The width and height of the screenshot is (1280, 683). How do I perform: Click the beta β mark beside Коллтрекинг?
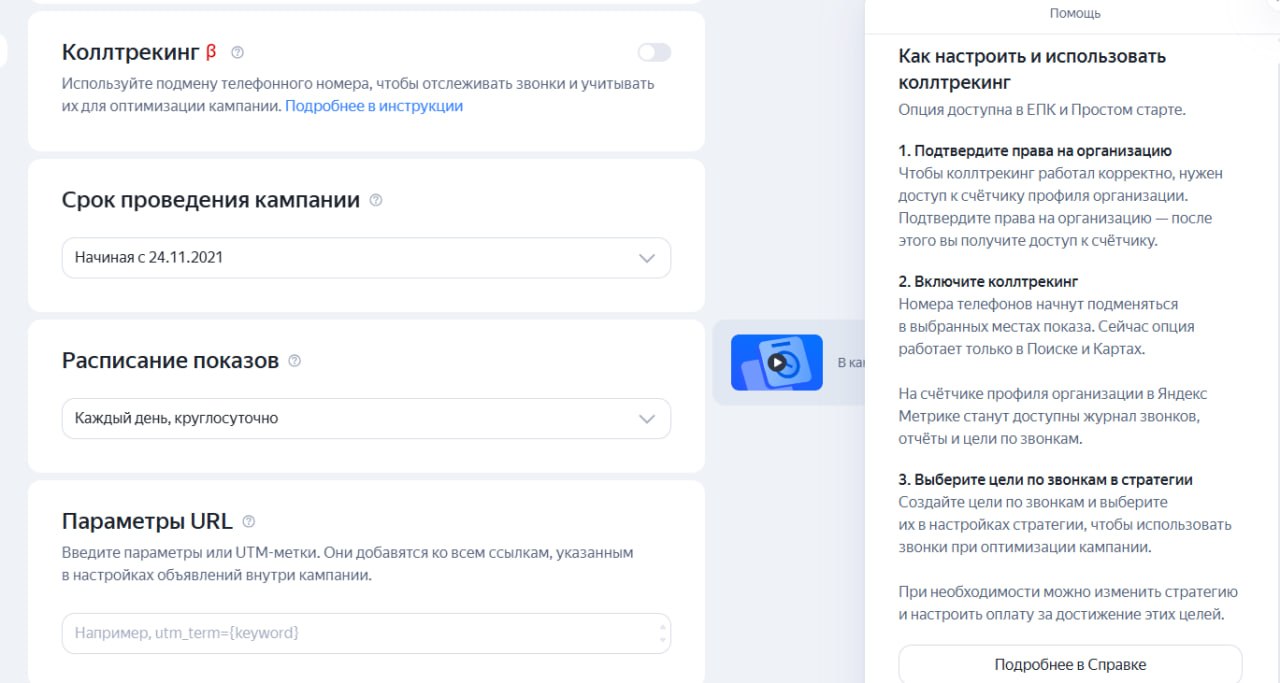coord(211,52)
